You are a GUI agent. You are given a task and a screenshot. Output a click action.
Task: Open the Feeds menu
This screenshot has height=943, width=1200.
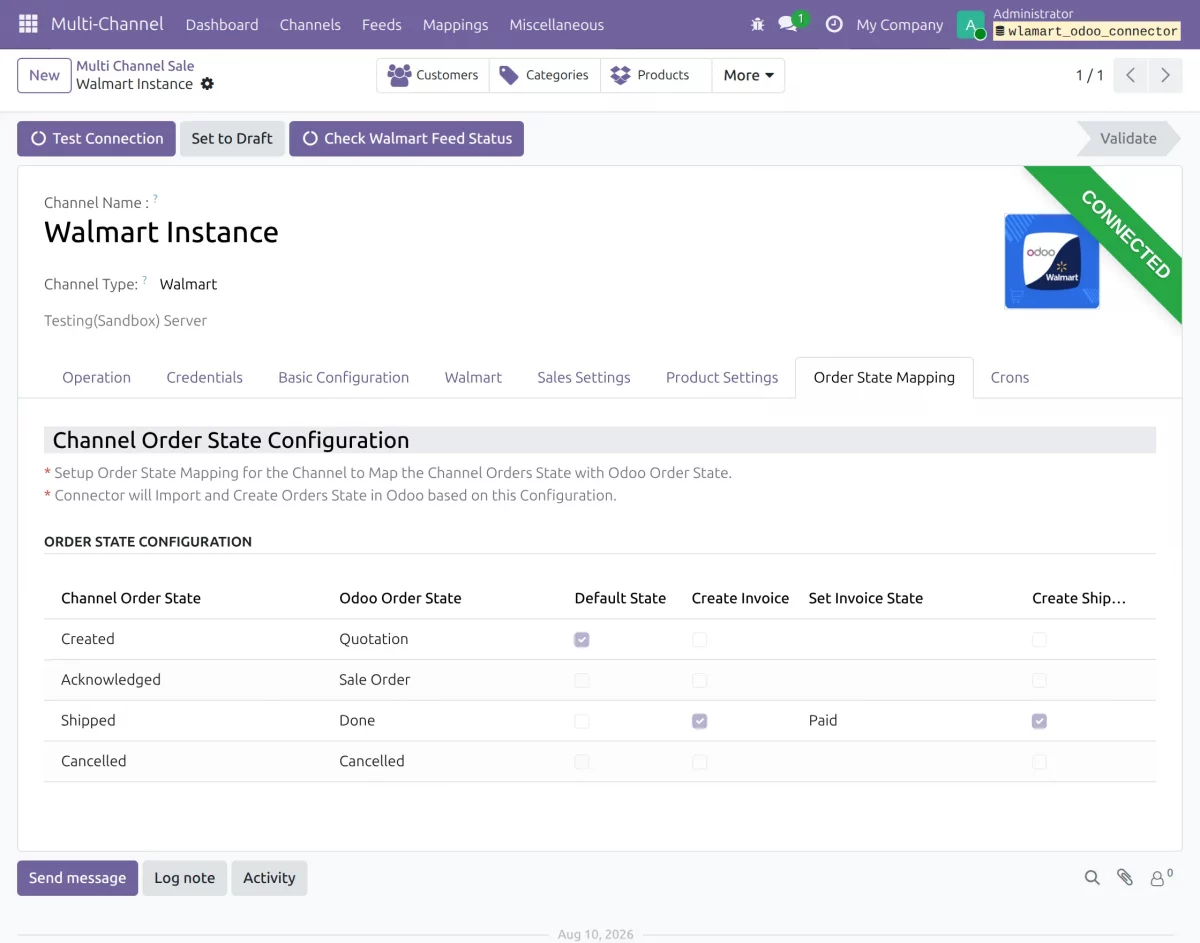tap(381, 24)
